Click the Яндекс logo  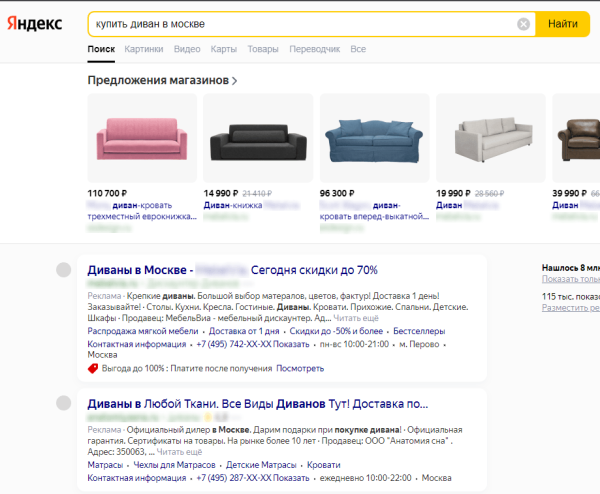[34, 24]
